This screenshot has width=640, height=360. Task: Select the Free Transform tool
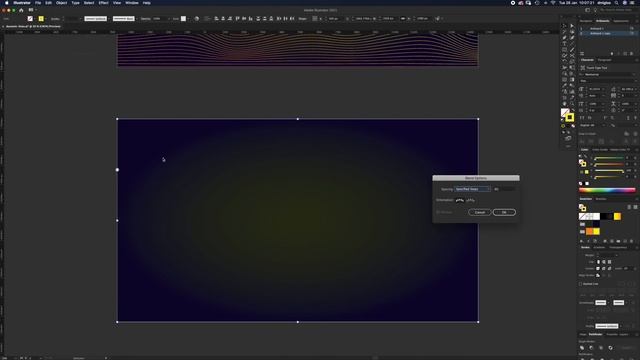(x=572, y=67)
